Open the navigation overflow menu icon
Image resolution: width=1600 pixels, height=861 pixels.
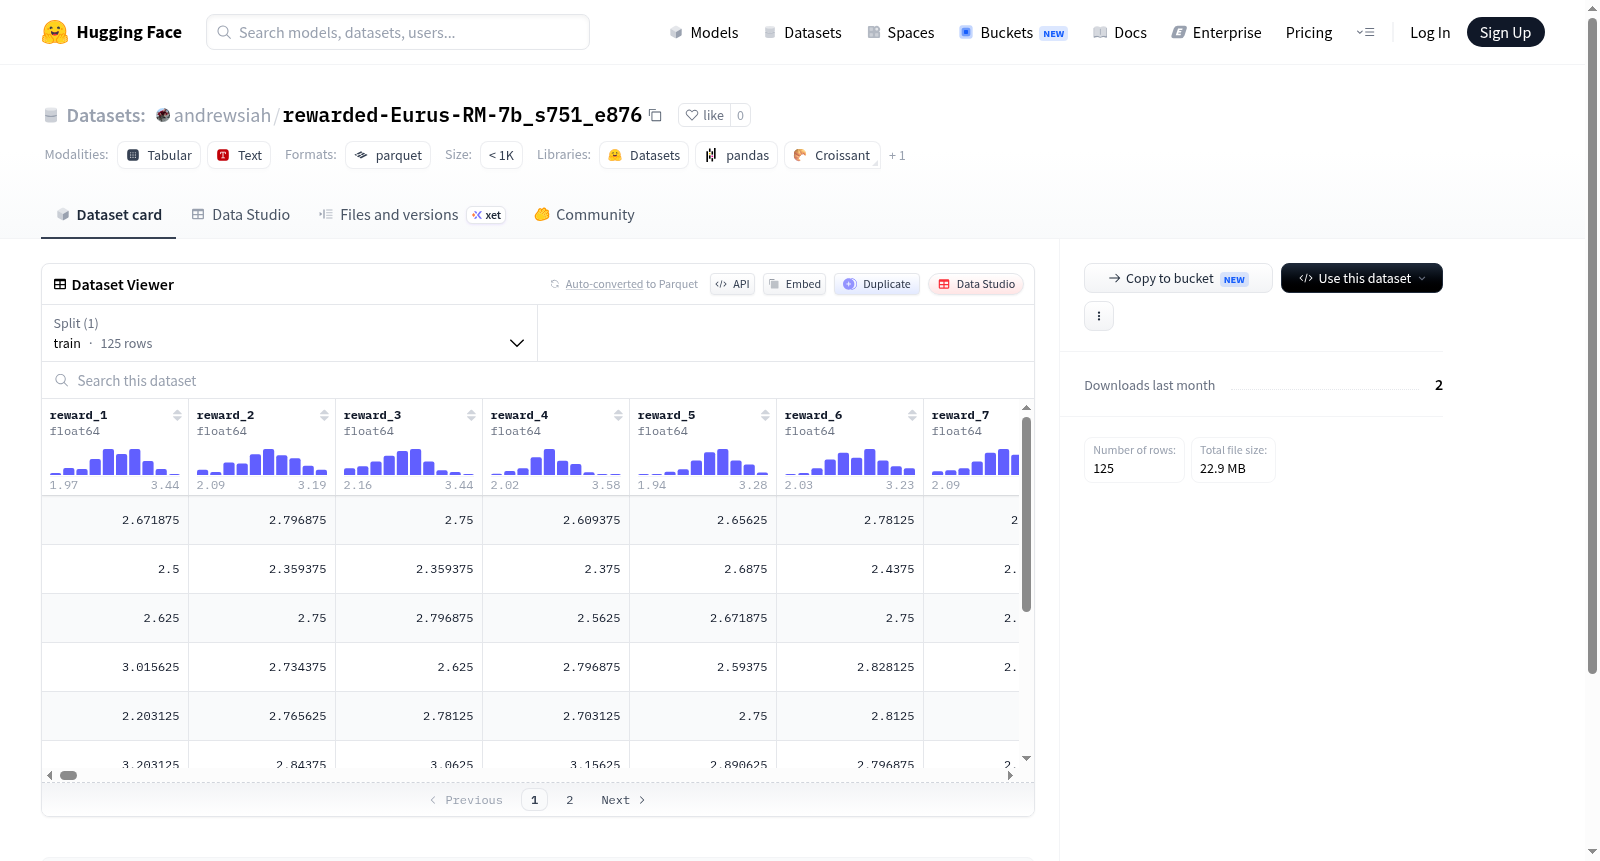[x=1365, y=32]
